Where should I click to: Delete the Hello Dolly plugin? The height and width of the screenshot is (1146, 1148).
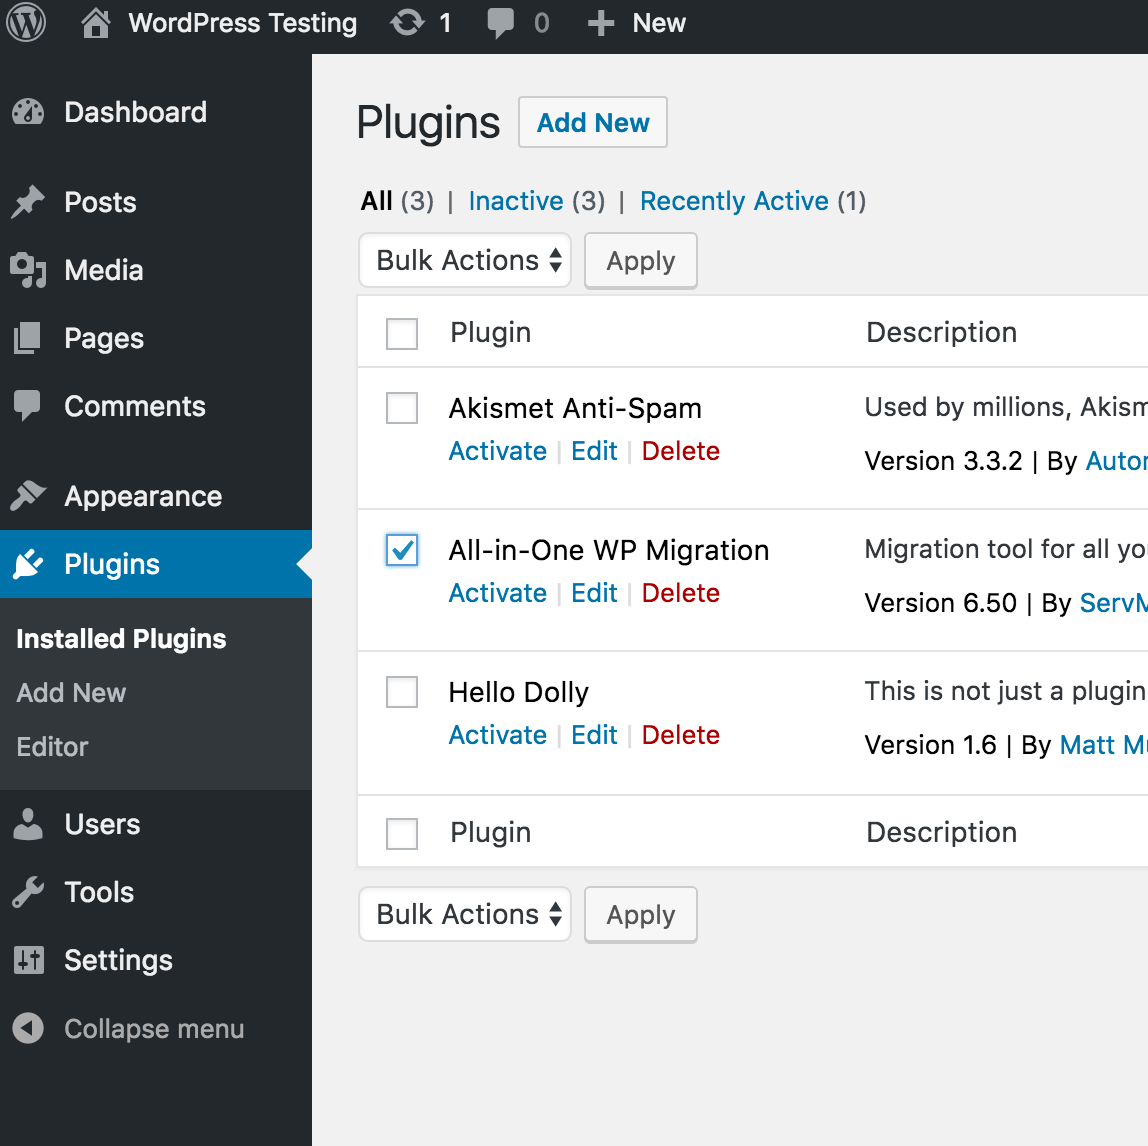681,735
